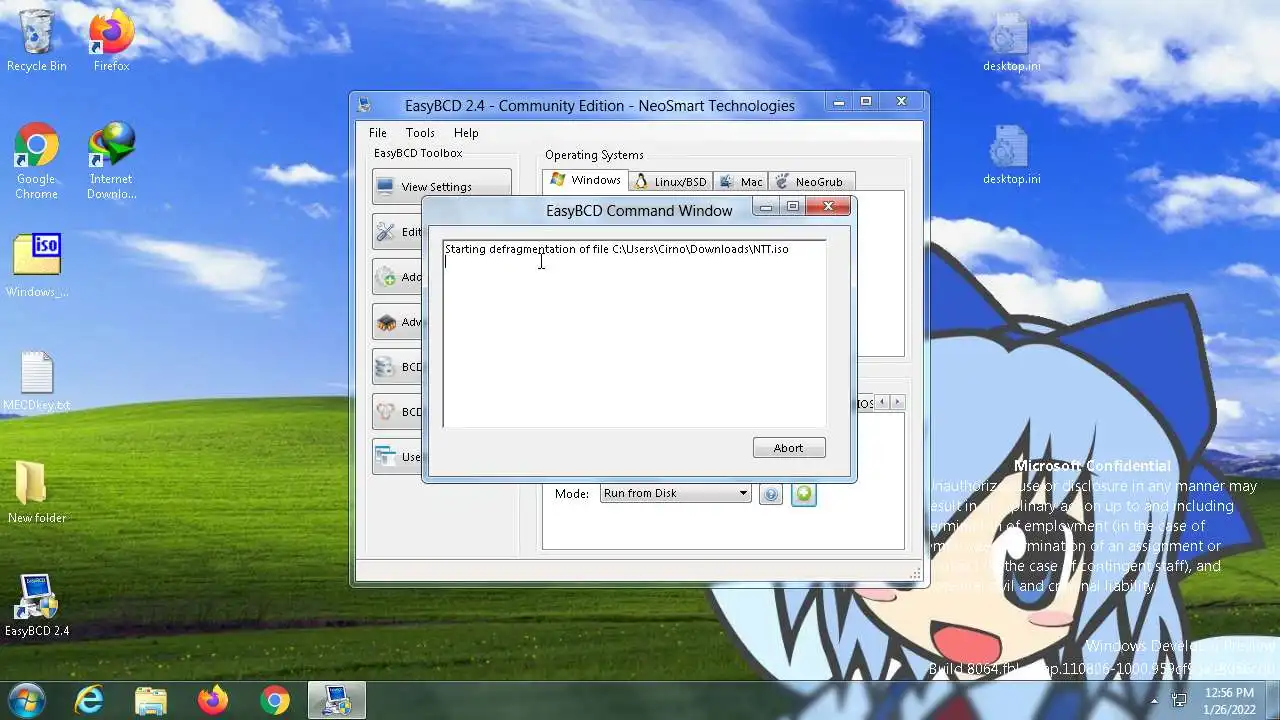Select the defragmentation status line text
The height and width of the screenshot is (720, 1280).
click(x=616, y=249)
